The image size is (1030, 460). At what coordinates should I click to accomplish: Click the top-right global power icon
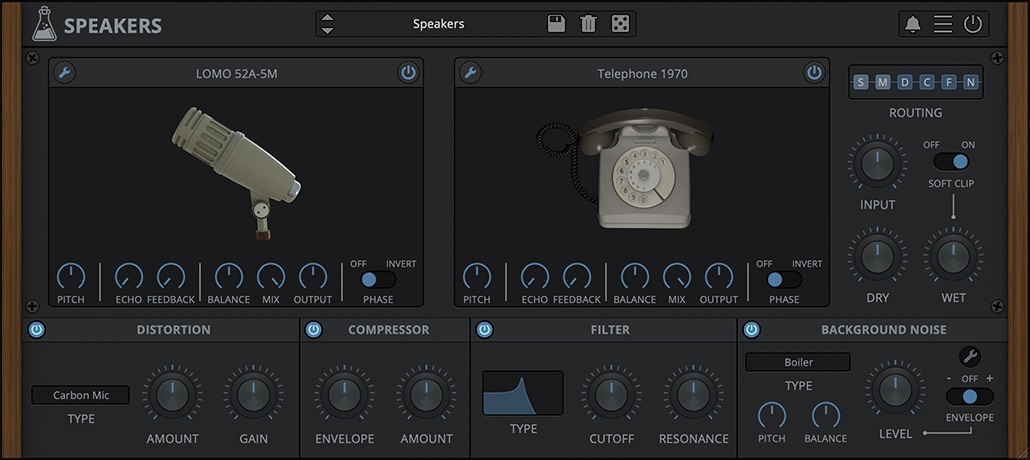coord(973,25)
